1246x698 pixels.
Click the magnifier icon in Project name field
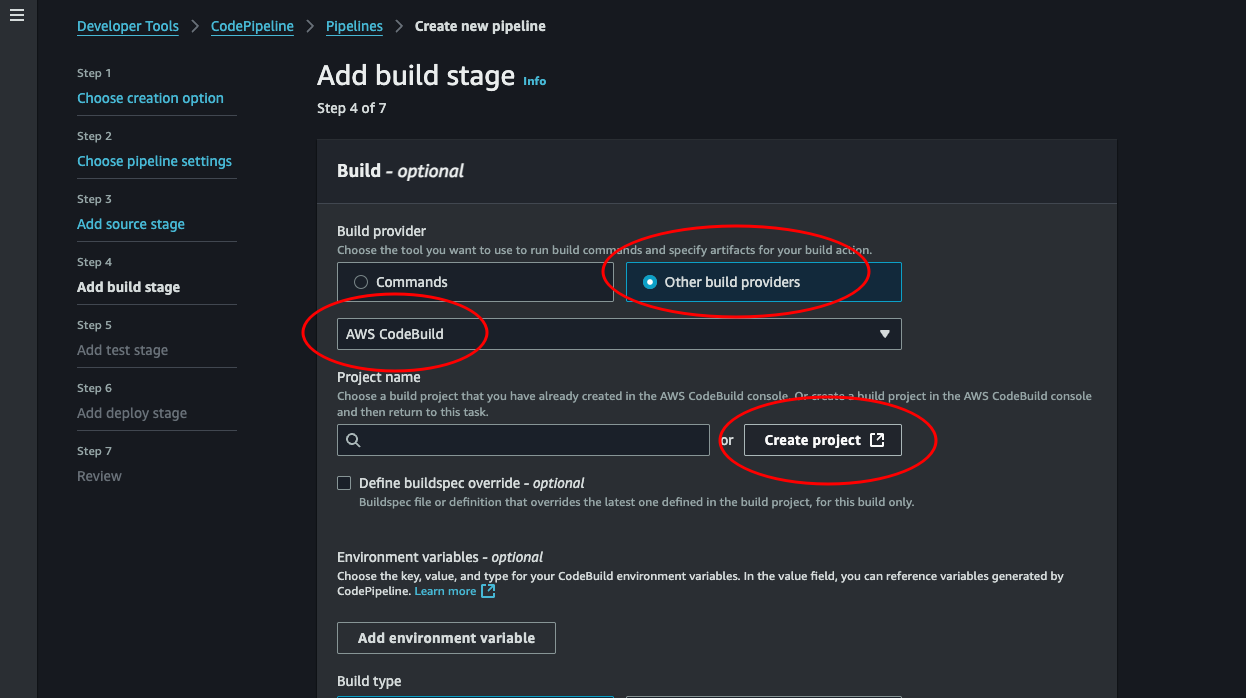coord(354,440)
